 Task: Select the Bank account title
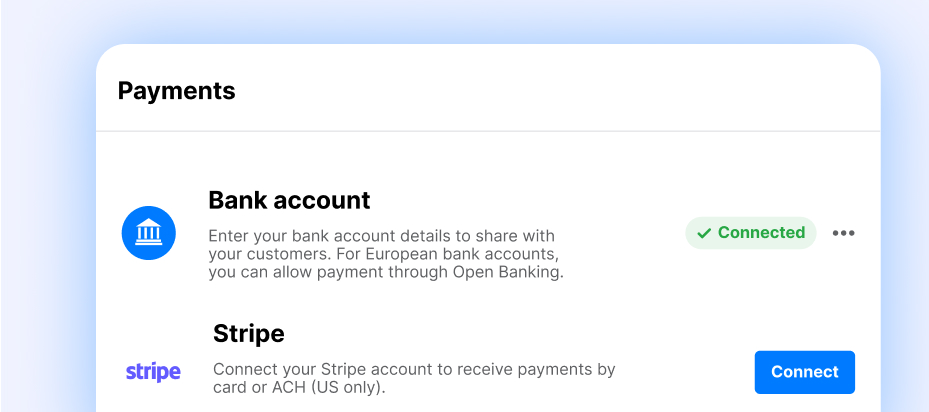click(289, 200)
